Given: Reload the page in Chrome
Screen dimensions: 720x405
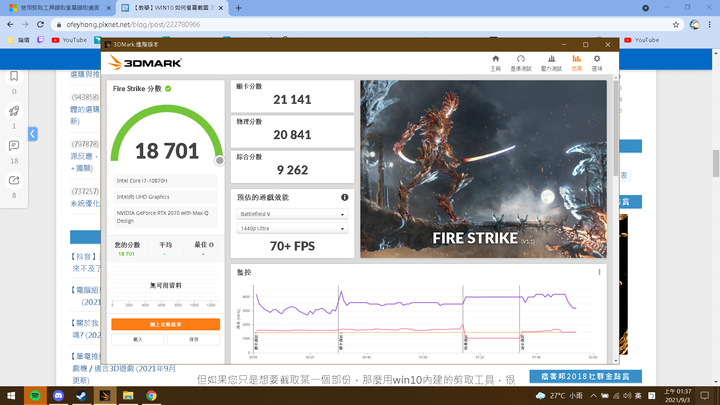Looking at the screenshot, I should click(40, 24).
